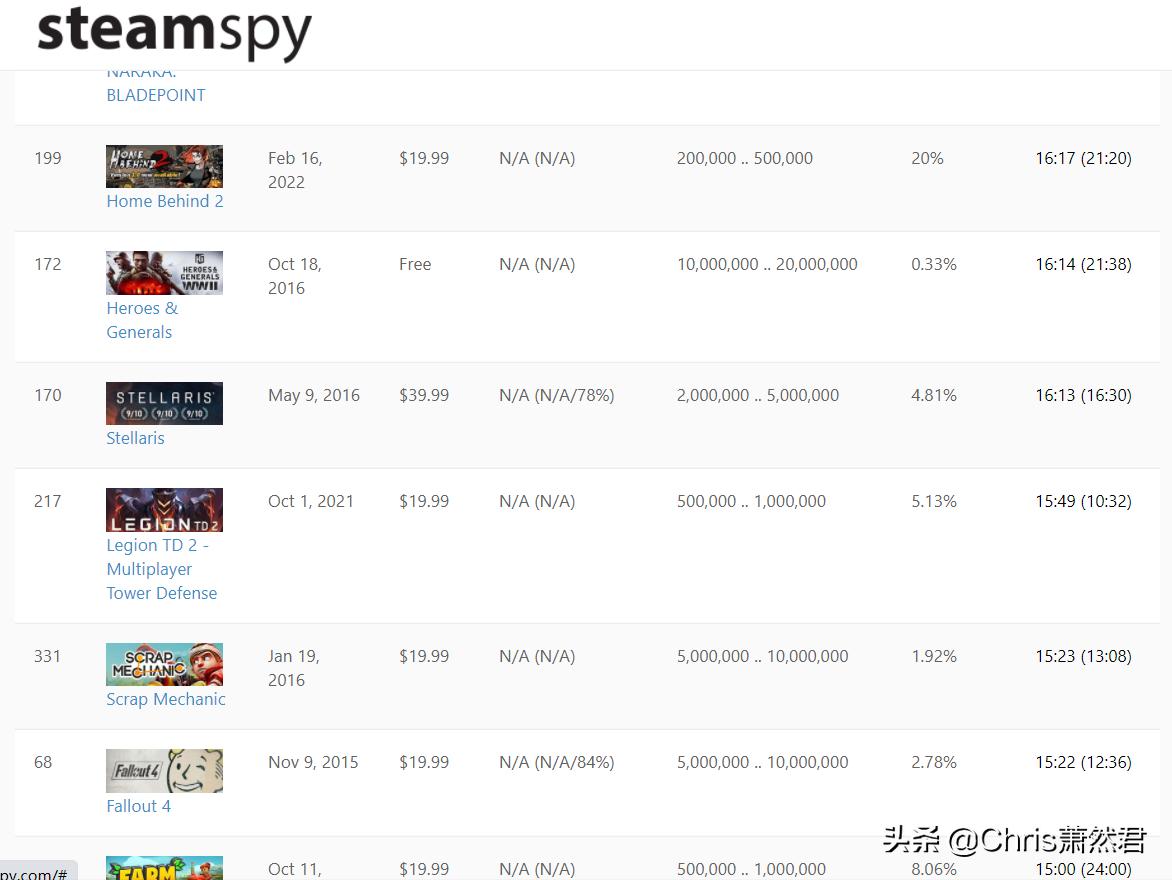Select owners range of Legion TD 2

point(751,502)
